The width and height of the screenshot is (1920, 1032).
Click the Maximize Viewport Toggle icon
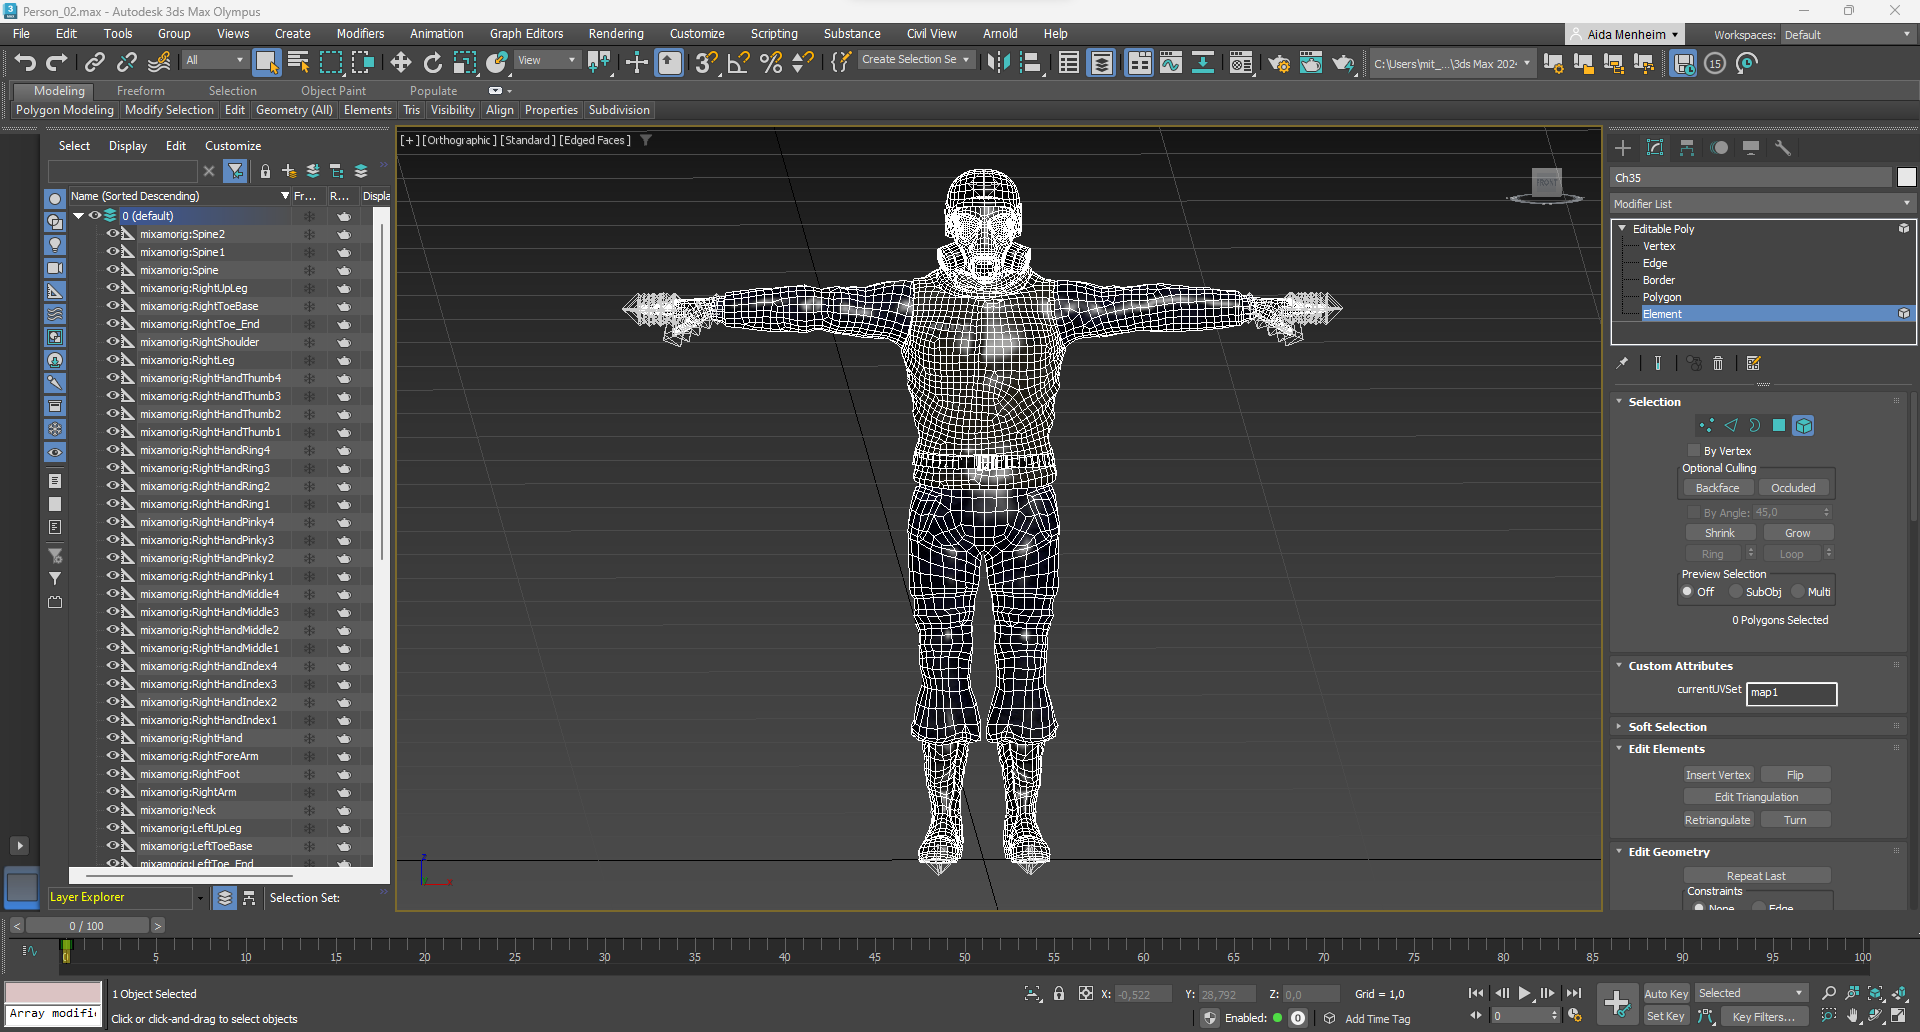(x=1898, y=1016)
